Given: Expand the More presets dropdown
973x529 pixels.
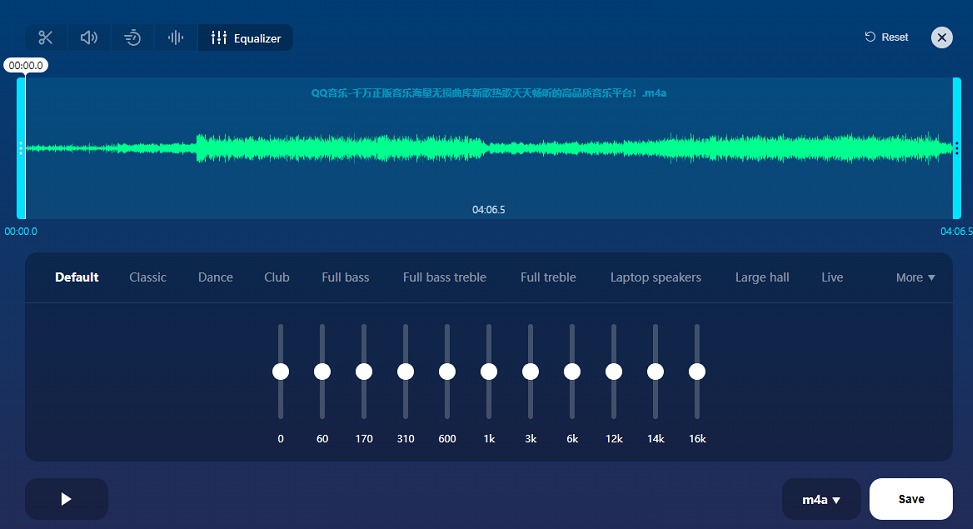Looking at the screenshot, I should click(x=915, y=278).
